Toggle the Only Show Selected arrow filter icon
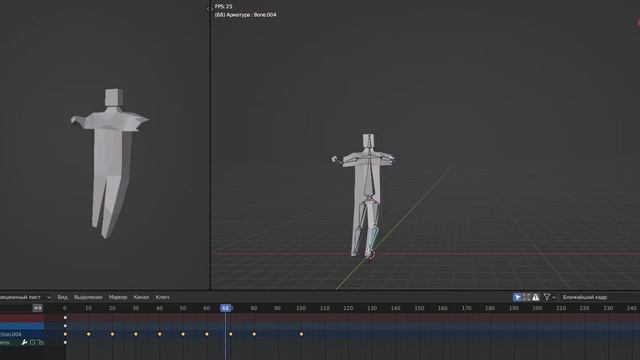This screenshot has width=640, height=360. pos(517,297)
